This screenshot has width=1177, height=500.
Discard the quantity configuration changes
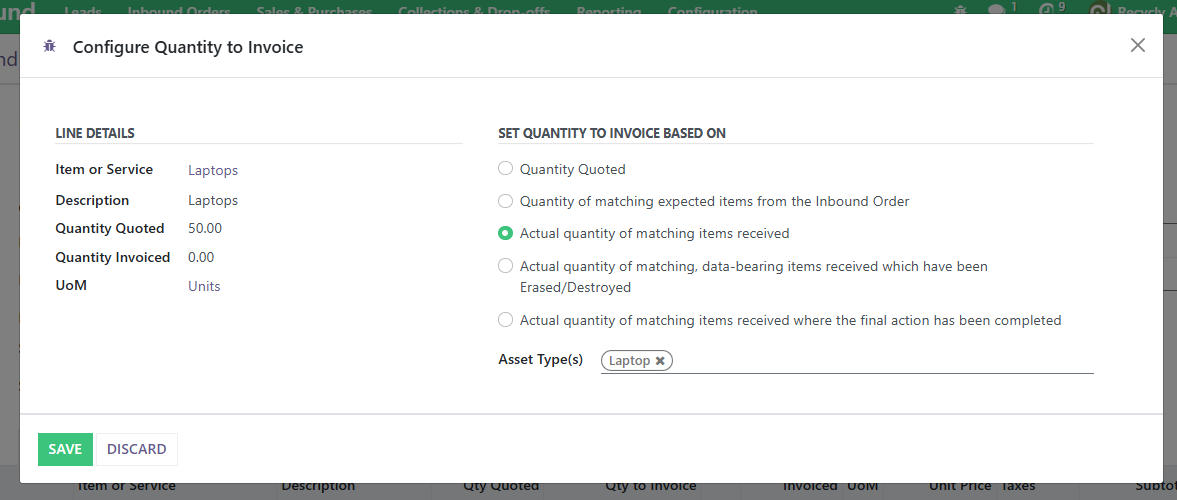[137, 449]
